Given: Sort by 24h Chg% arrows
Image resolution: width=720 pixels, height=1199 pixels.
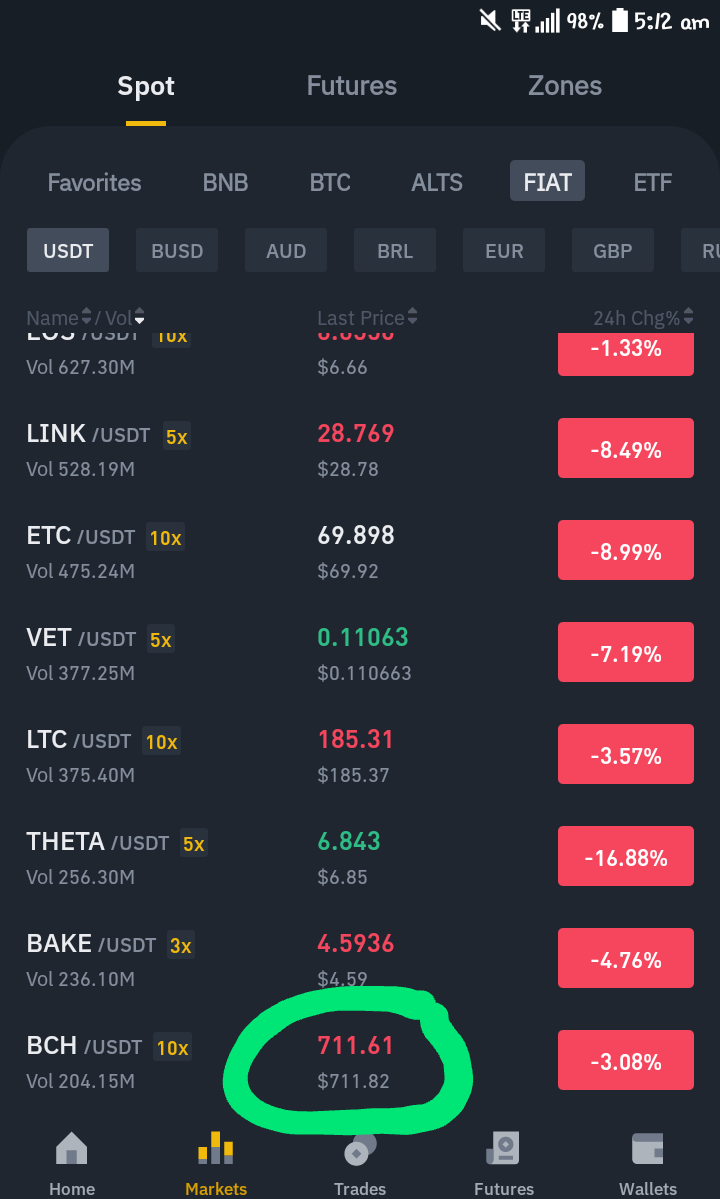Looking at the screenshot, I should click(x=689, y=316).
